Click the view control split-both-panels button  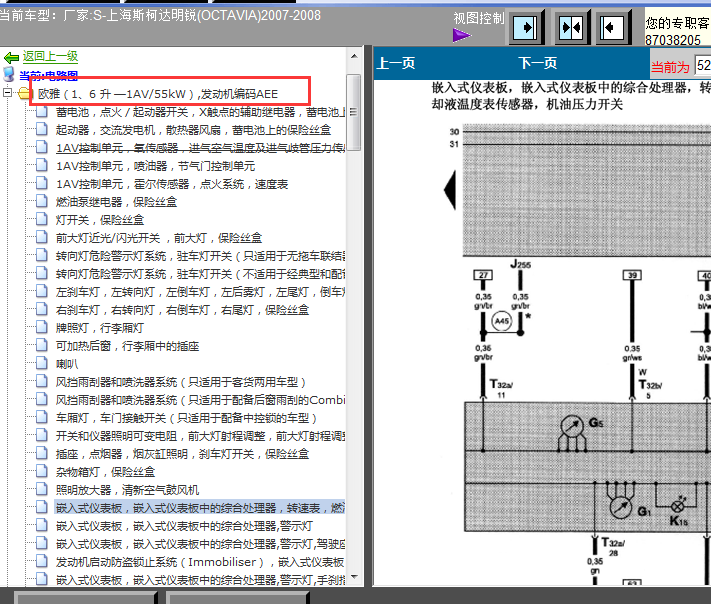571,28
